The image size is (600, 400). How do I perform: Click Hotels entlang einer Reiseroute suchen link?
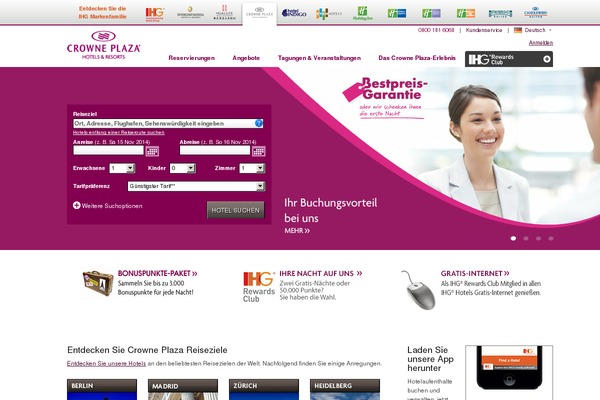119,132
